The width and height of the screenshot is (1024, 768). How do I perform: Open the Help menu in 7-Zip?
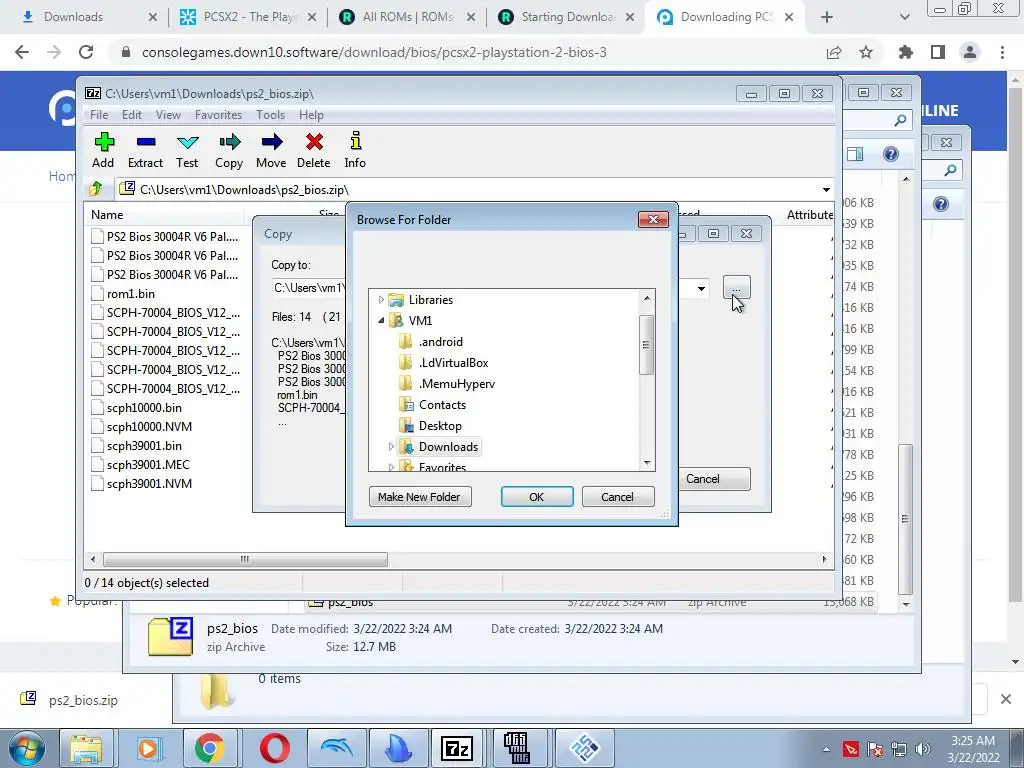pyautogui.click(x=312, y=115)
